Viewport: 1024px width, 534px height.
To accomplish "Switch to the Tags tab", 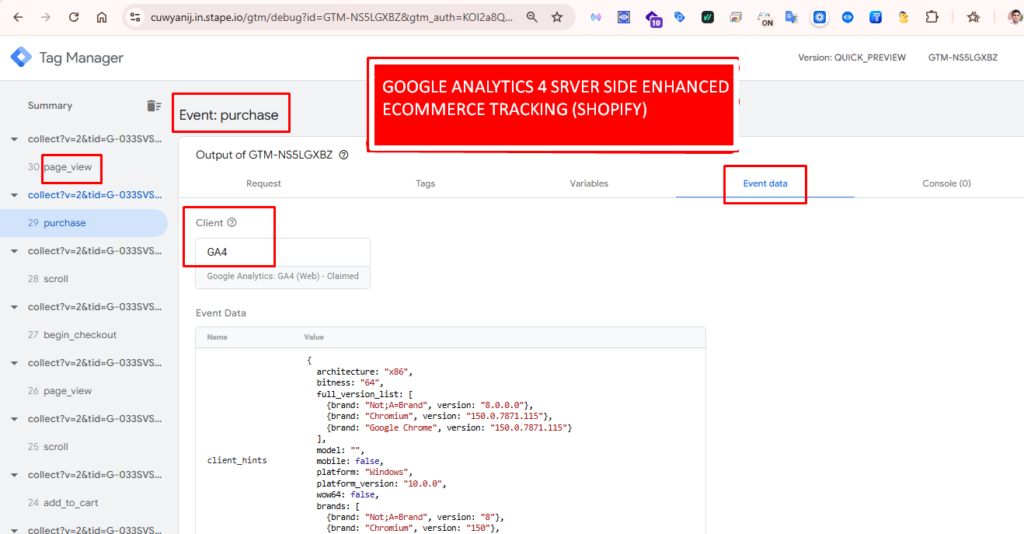I will coord(425,183).
